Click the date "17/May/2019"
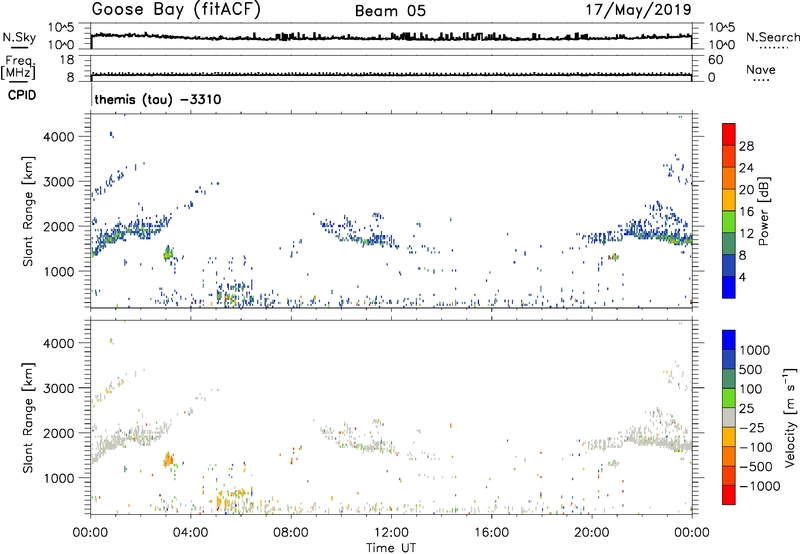The width and height of the screenshot is (800, 554). (638, 10)
